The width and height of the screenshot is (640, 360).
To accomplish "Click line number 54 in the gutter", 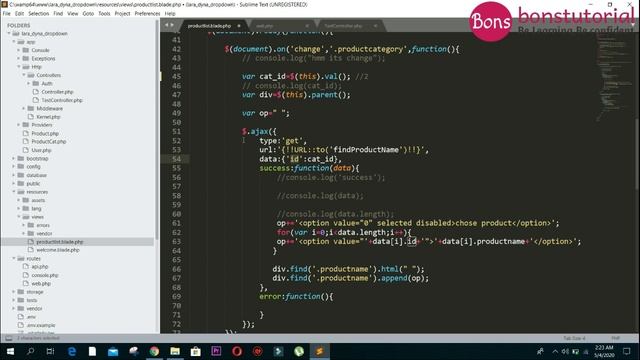I will 176,159.
